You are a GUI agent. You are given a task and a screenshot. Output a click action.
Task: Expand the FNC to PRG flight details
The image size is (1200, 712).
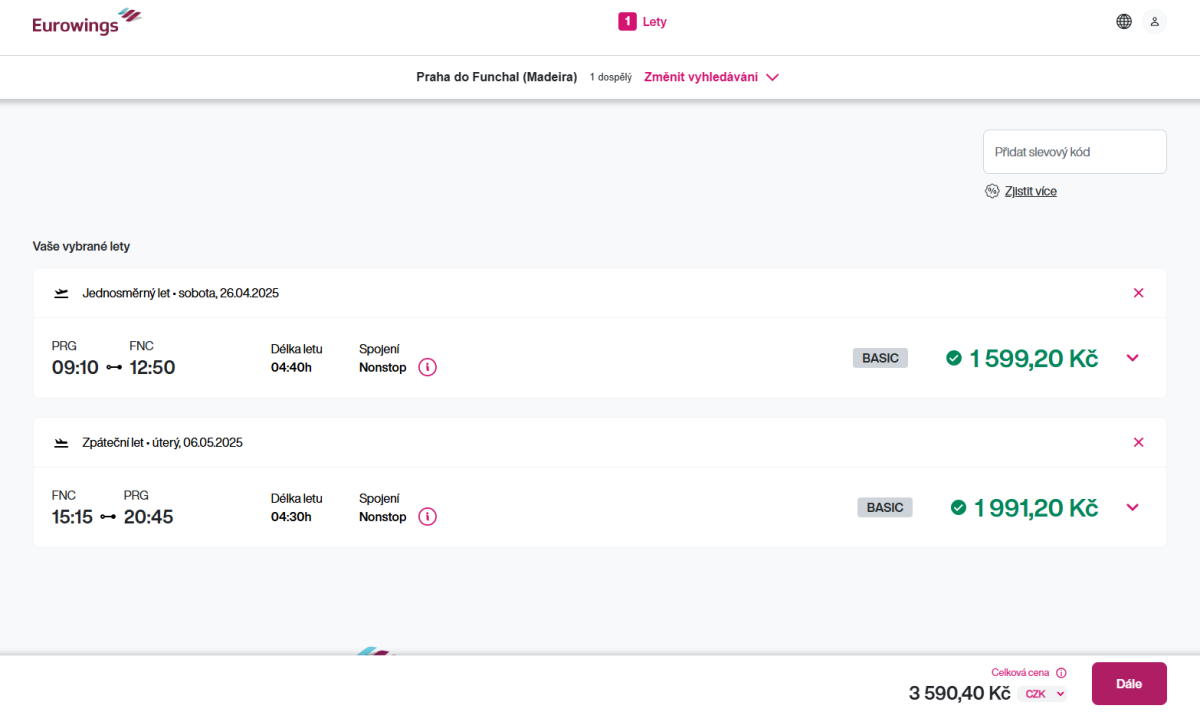tap(1132, 507)
